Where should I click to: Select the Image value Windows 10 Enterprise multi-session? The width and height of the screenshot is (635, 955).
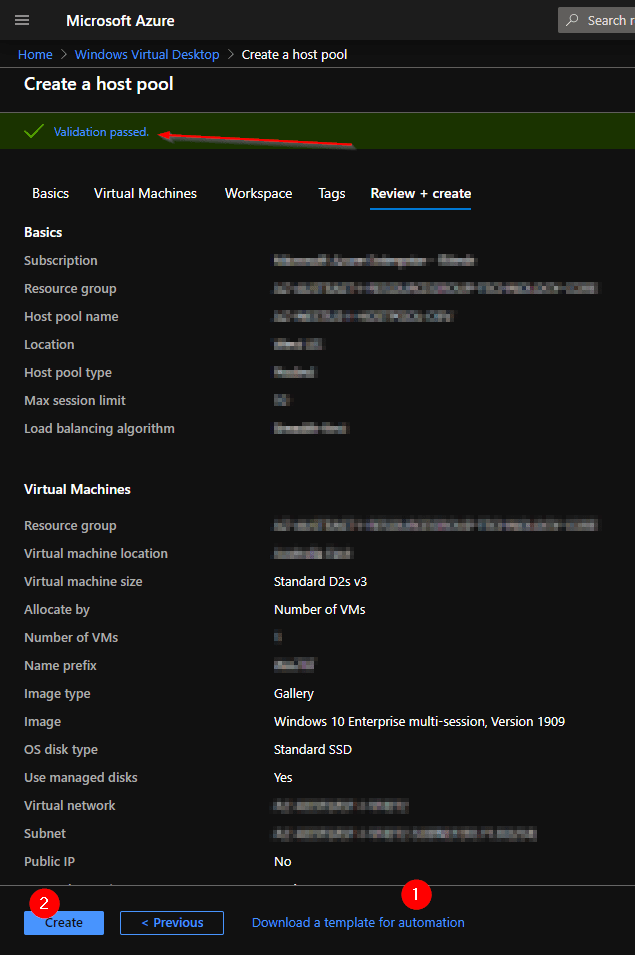coord(420,721)
